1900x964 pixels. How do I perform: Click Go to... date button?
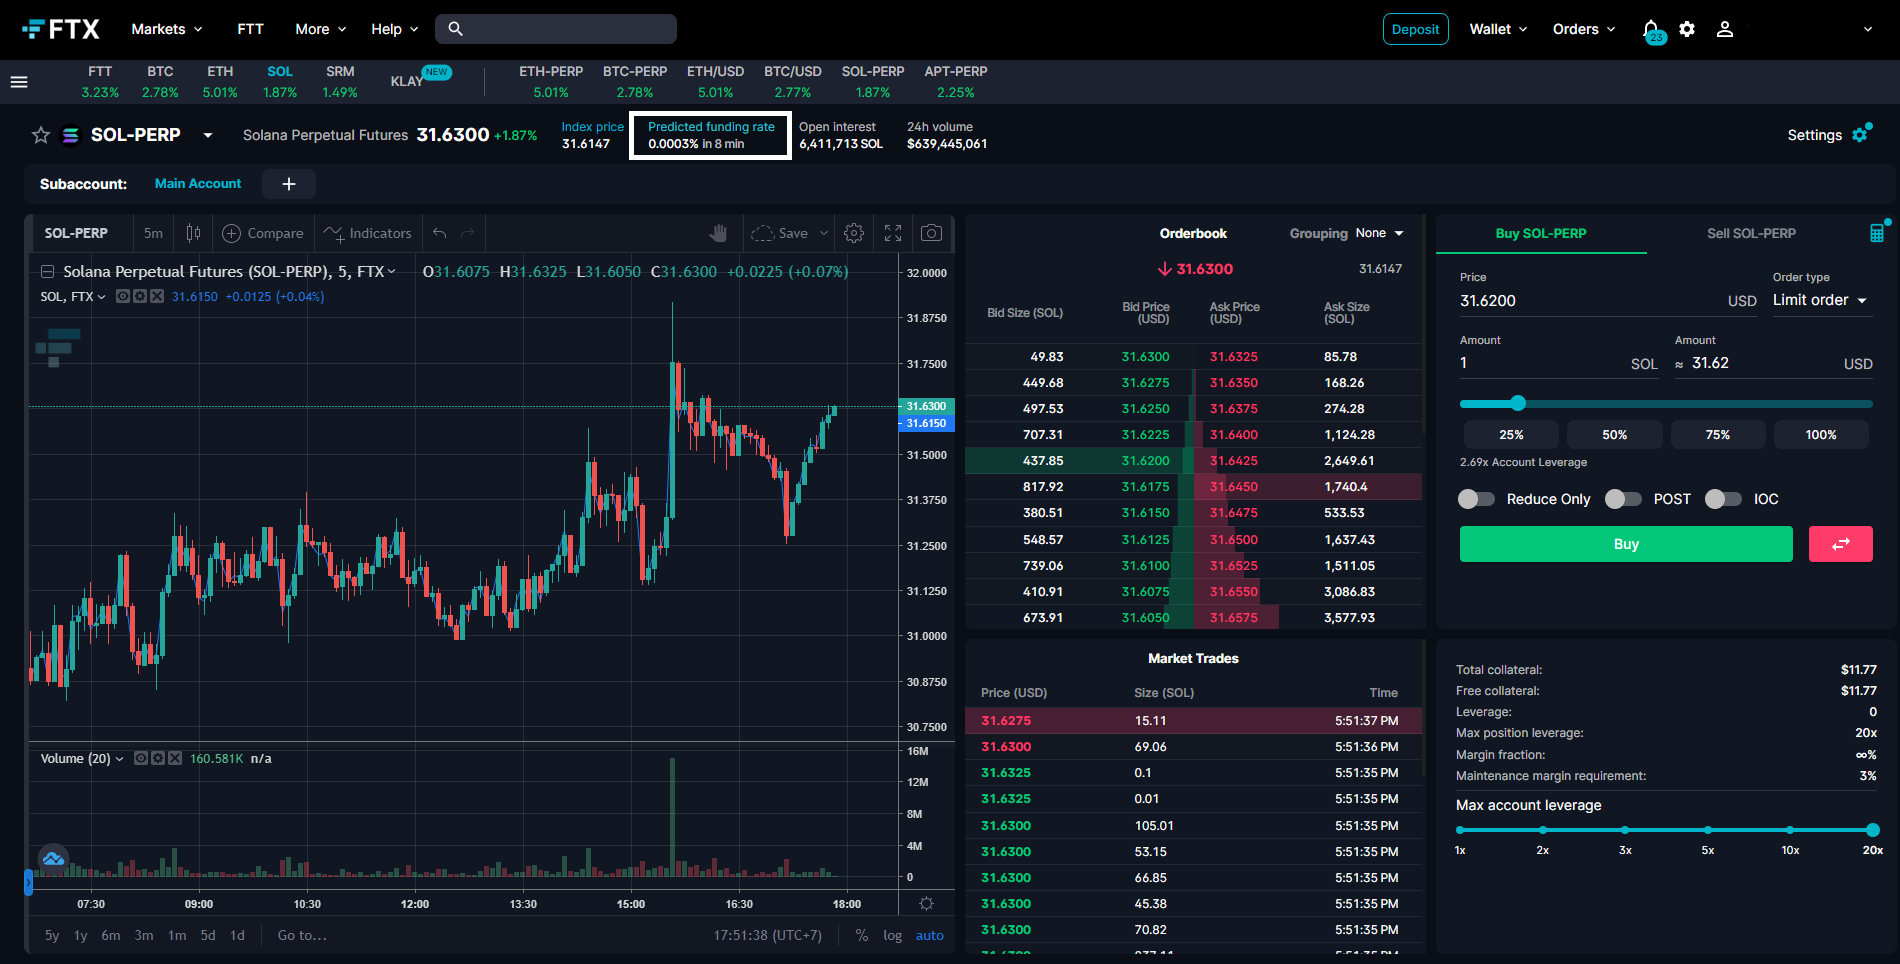point(302,936)
